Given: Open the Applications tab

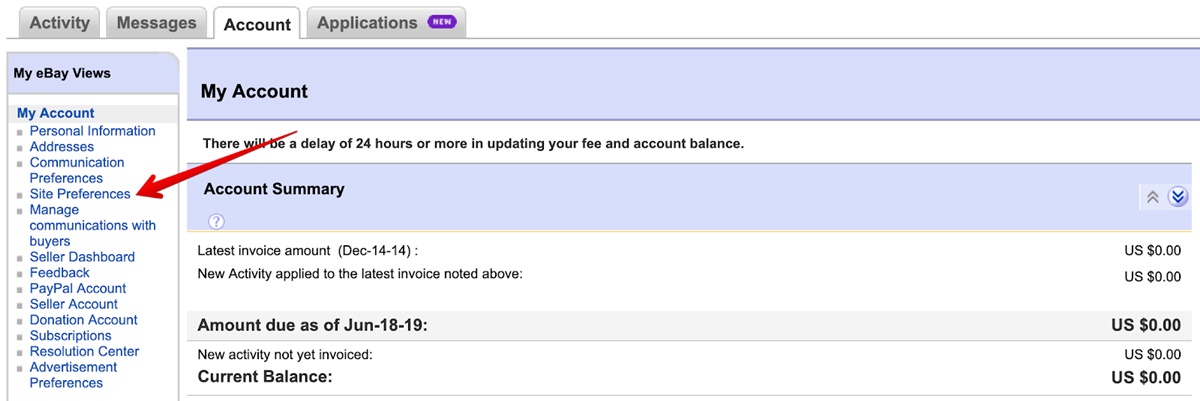Looking at the screenshot, I should pyautogui.click(x=367, y=22).
